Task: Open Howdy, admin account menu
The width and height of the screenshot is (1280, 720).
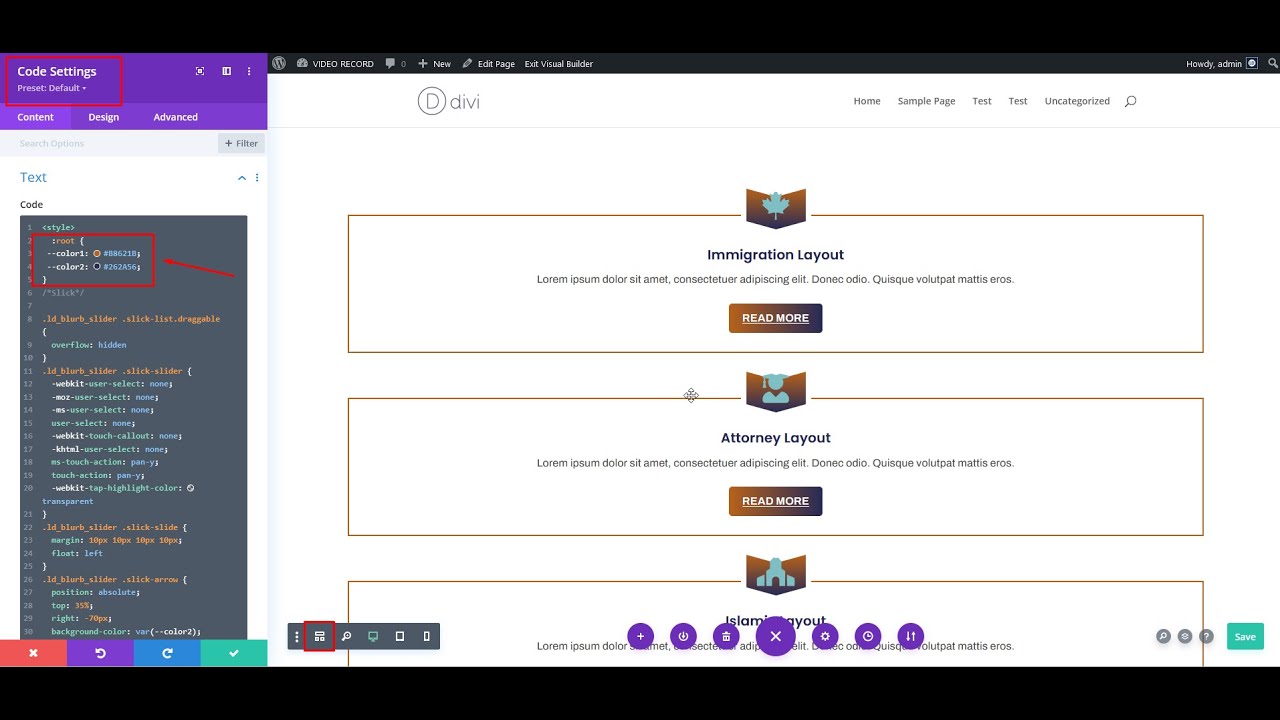Action: coord(1222,63)
